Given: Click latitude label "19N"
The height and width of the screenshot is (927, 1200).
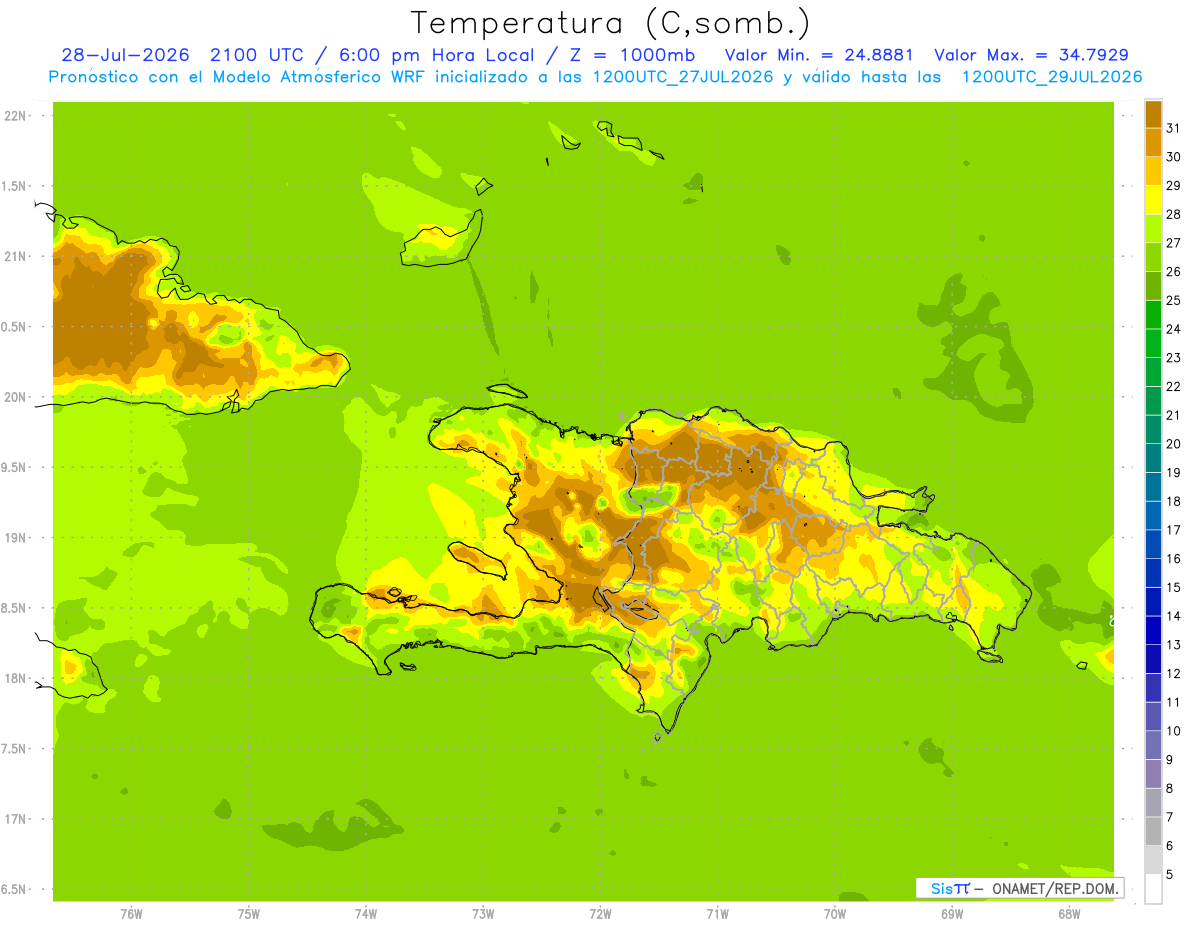Looking at the screenshot, I should pos(16,537).
